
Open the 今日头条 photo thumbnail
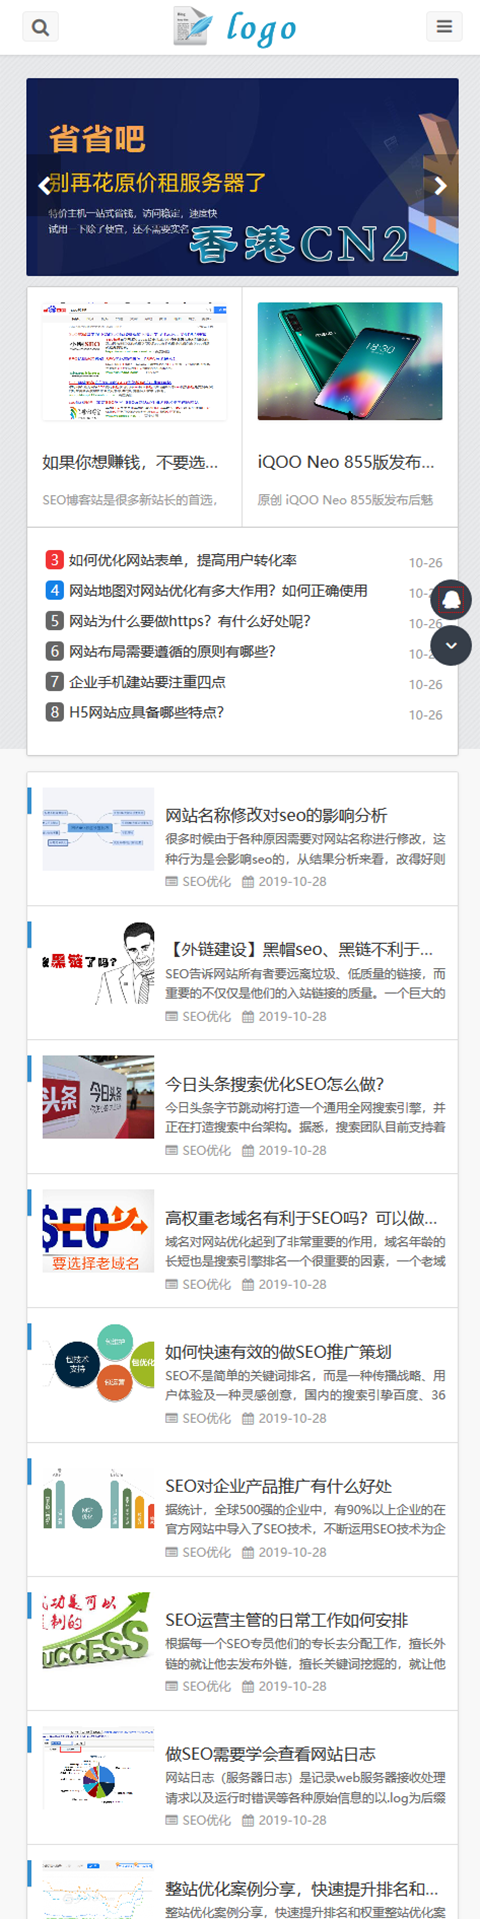click(x=98, y=1097)
